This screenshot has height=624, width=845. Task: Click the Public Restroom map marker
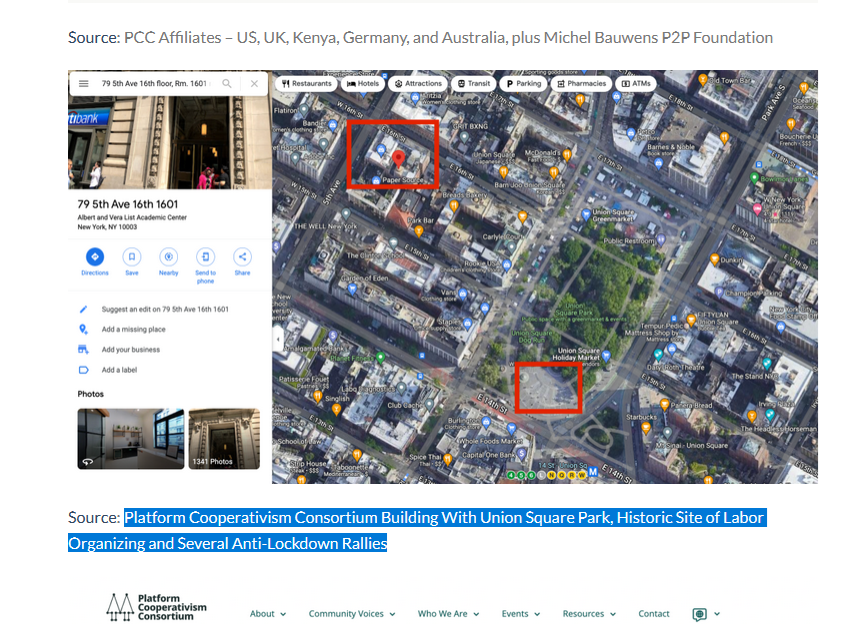[661, 239]
